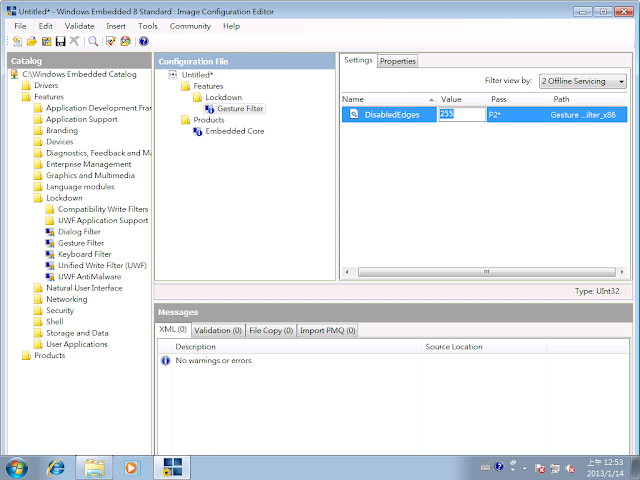The height and width of the screenshot is (480, 640).
Task: Click the Open folder toolbar icon
Action: (32, 41)
